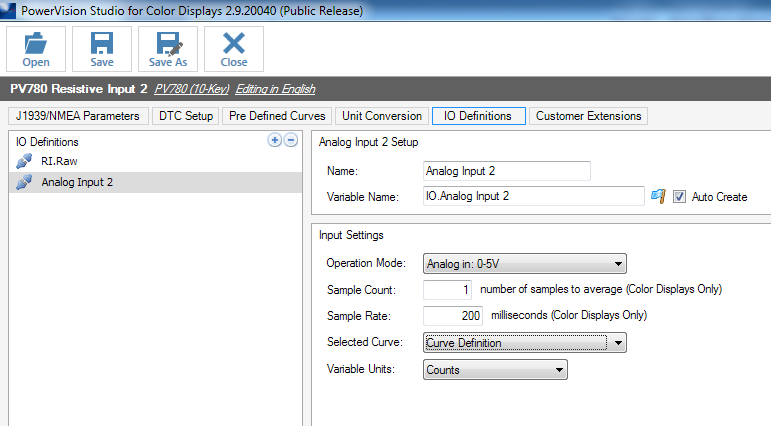Viewport: 771px width, 426px height.
Task: Select RI.Raw in the IO Definitions list
Action: coord(155,161)
